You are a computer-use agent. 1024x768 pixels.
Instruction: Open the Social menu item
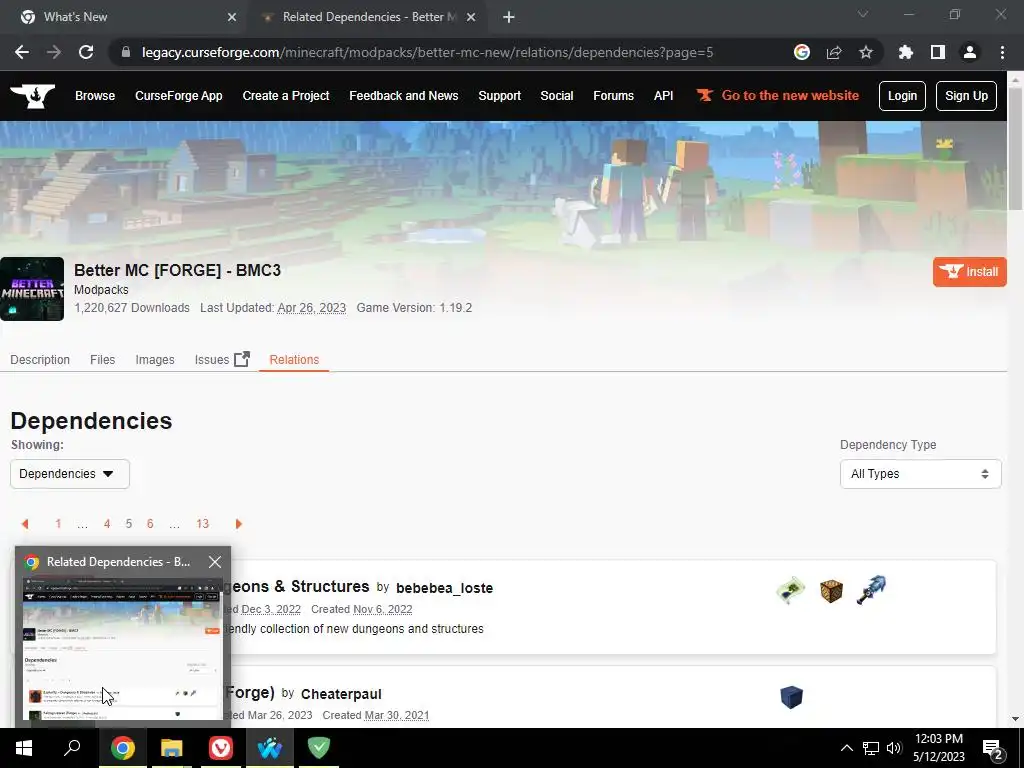[x=556, y=96]
